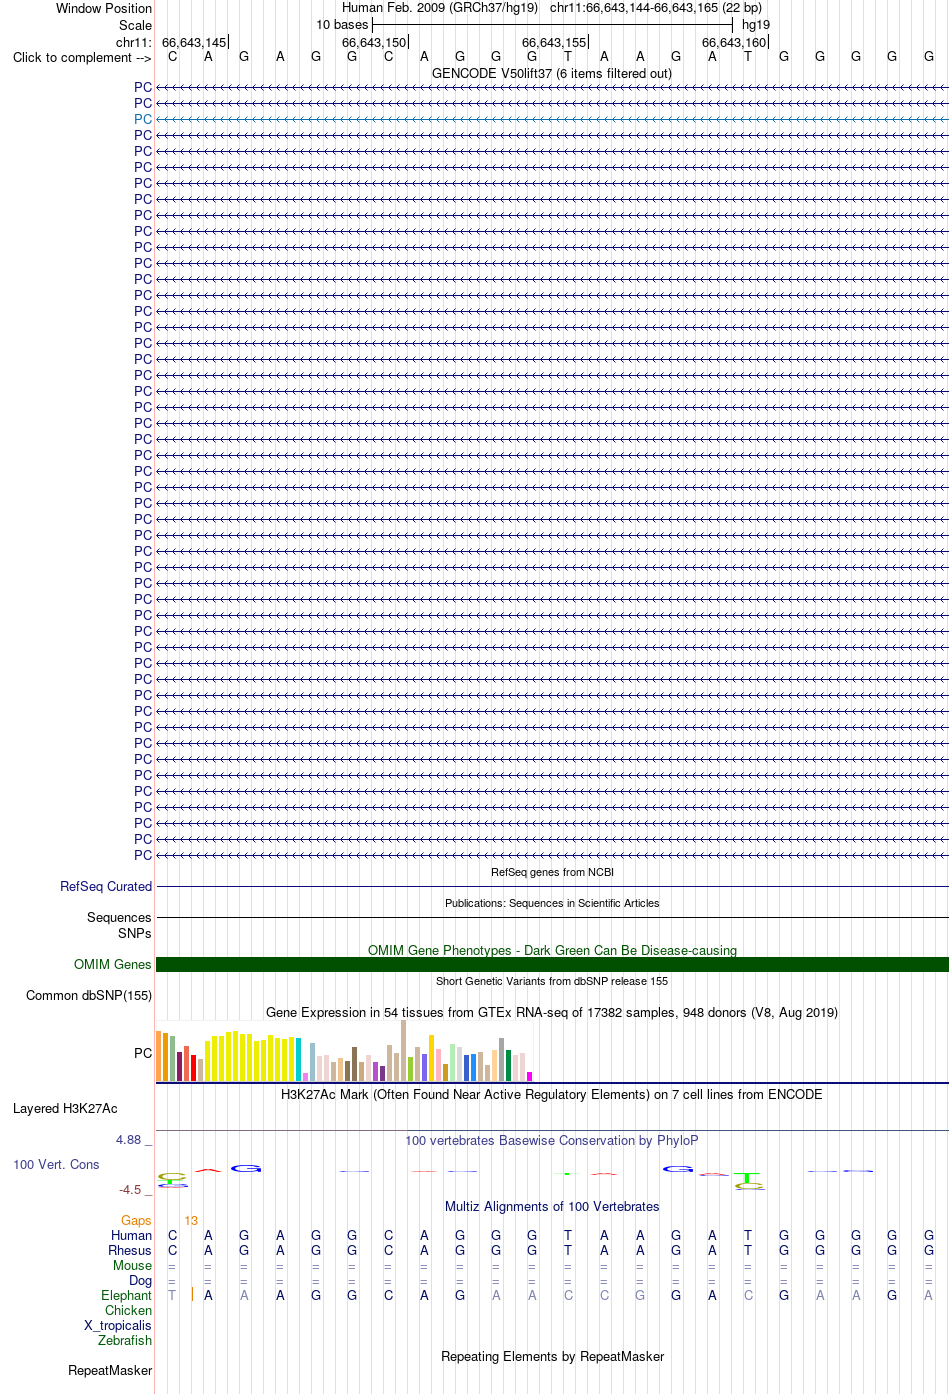Click the OMIM Gene Phenotypes title text

point(552,950)
